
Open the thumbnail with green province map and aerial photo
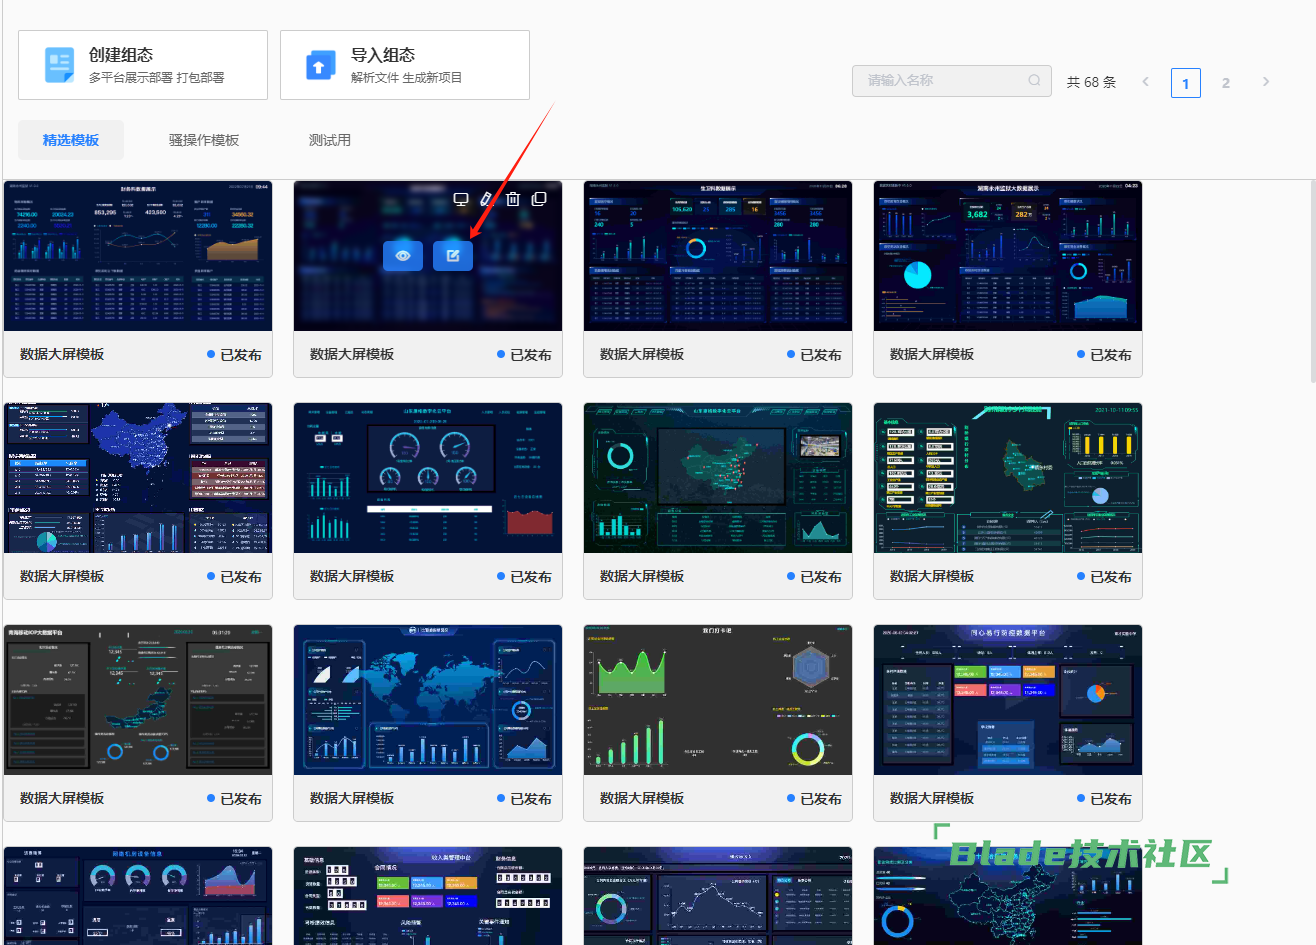pos(718,478)
